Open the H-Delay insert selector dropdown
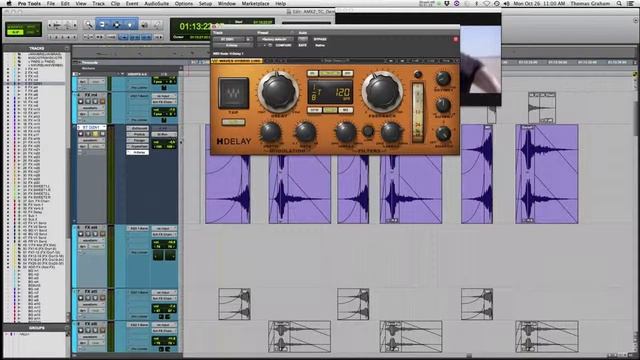The width and height of the screenshot is (640, 360). 233,45
